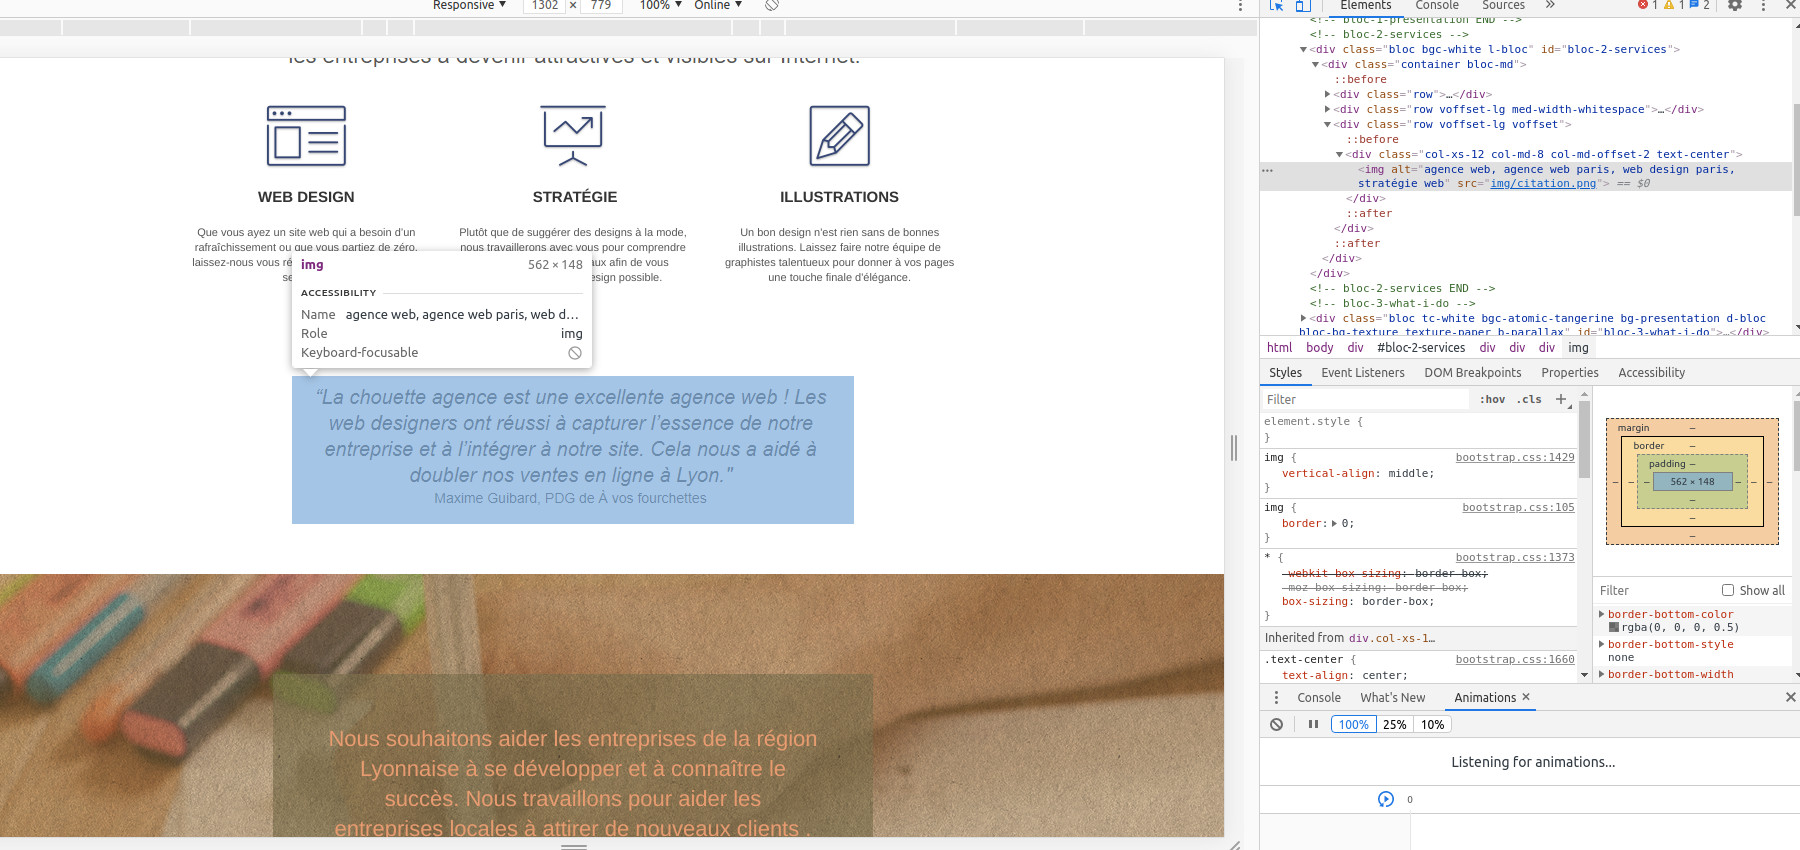Enable the Show all checkbox
This screenshot has width=1800, height=850.
(1728, 590)
